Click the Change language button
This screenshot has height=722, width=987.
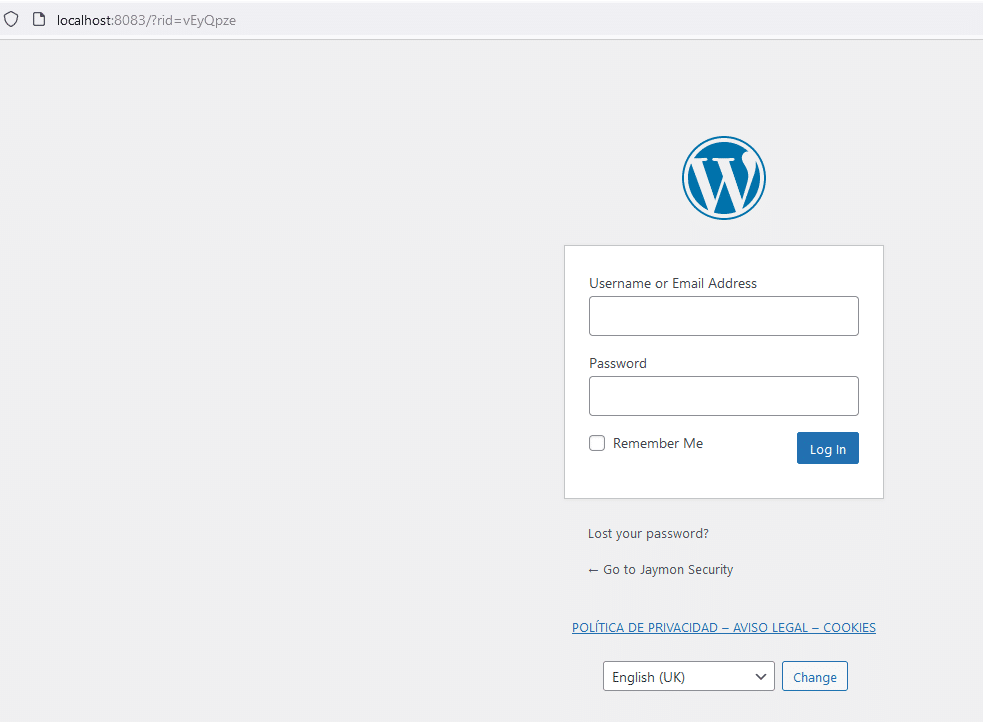click(815, 677)
